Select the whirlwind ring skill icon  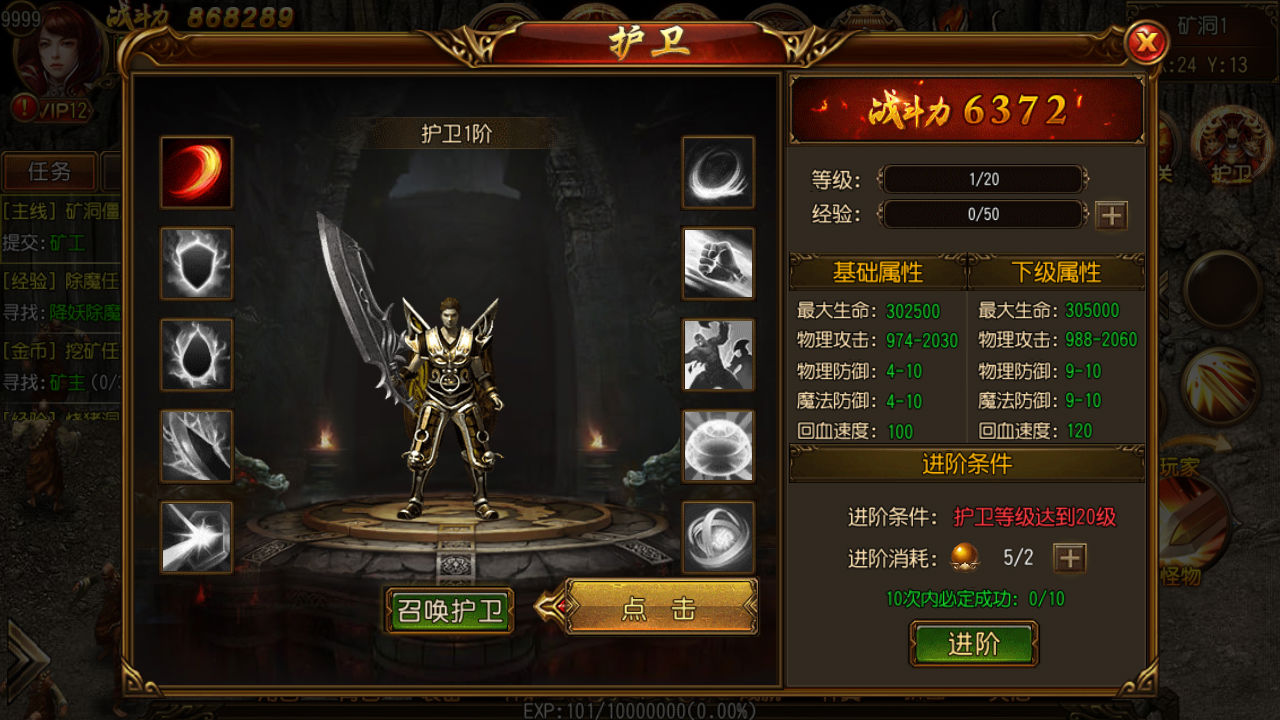718,172
